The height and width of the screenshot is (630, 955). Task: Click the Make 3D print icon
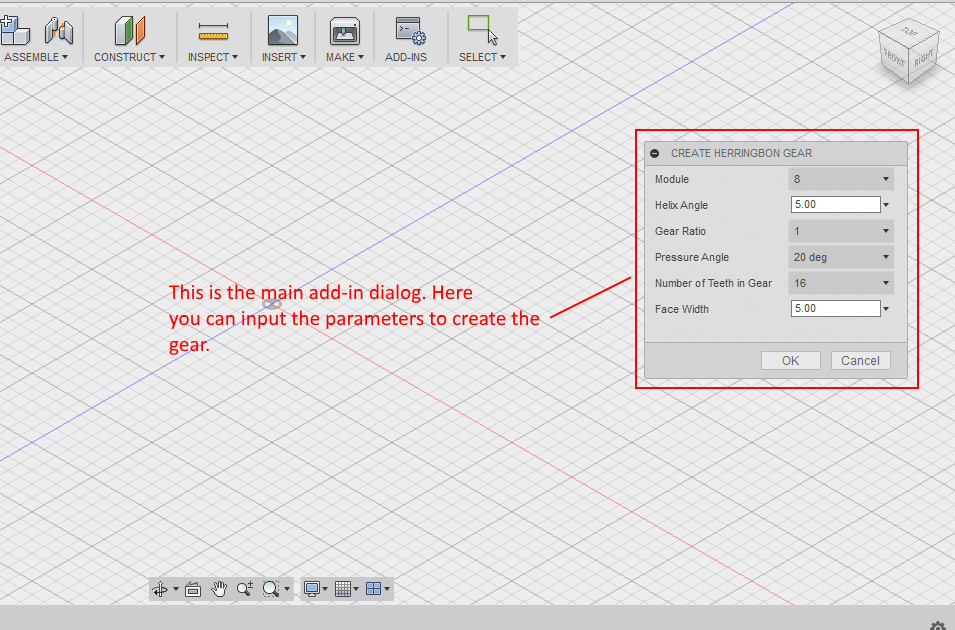345,31
